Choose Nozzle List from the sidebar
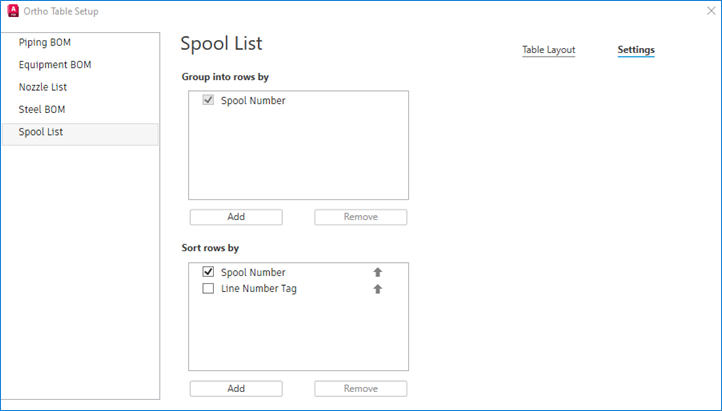The image size is (722, 411). coord(42,87)
